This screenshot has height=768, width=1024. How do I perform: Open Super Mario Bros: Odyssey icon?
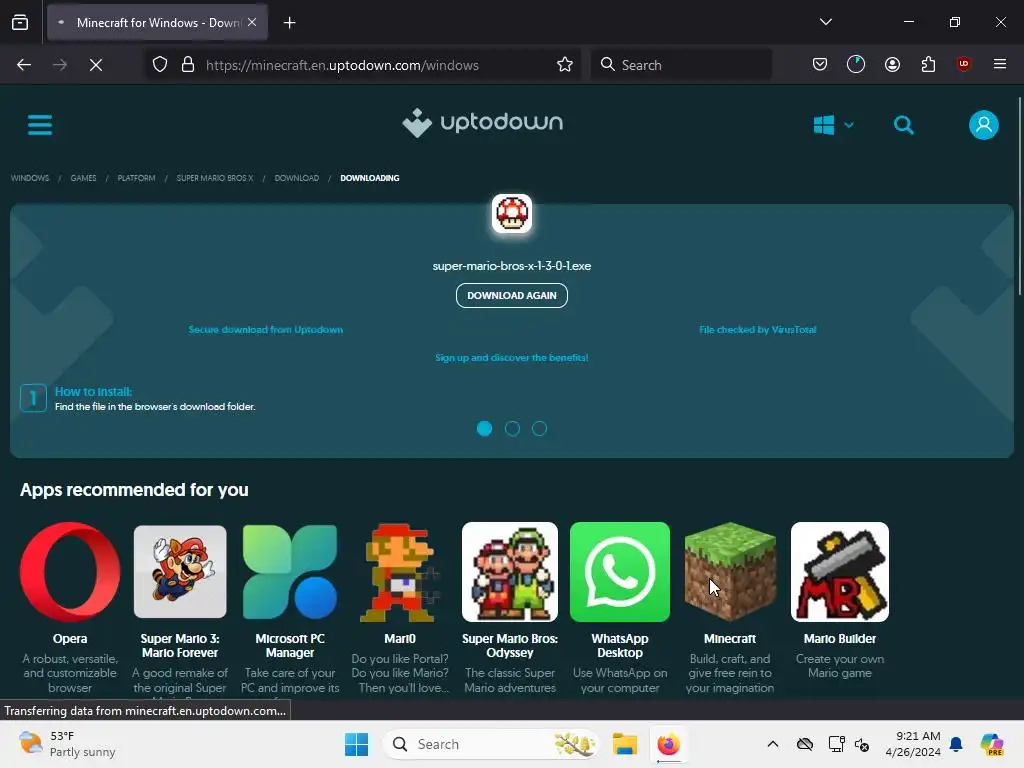(510, 572)
